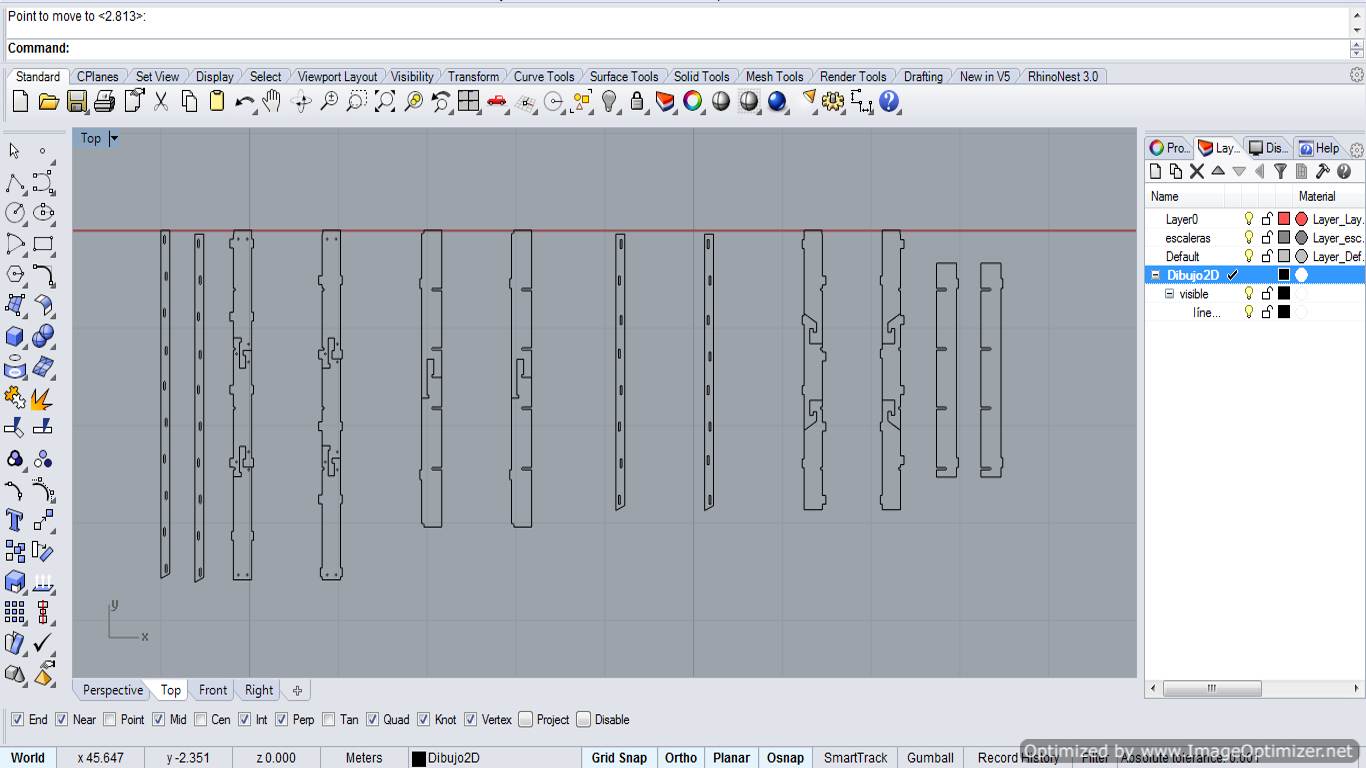
Task: Check the Disable osnap checkbox
Action: [x=584, y=720]
